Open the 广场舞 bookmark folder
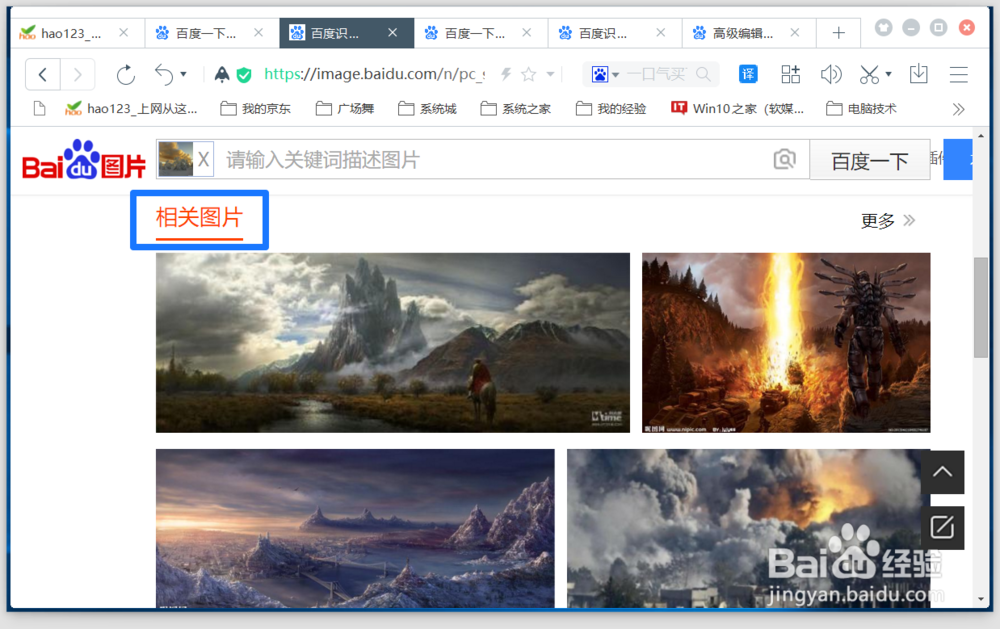This screenshot has height=629, width=1000. pos(344,109)
